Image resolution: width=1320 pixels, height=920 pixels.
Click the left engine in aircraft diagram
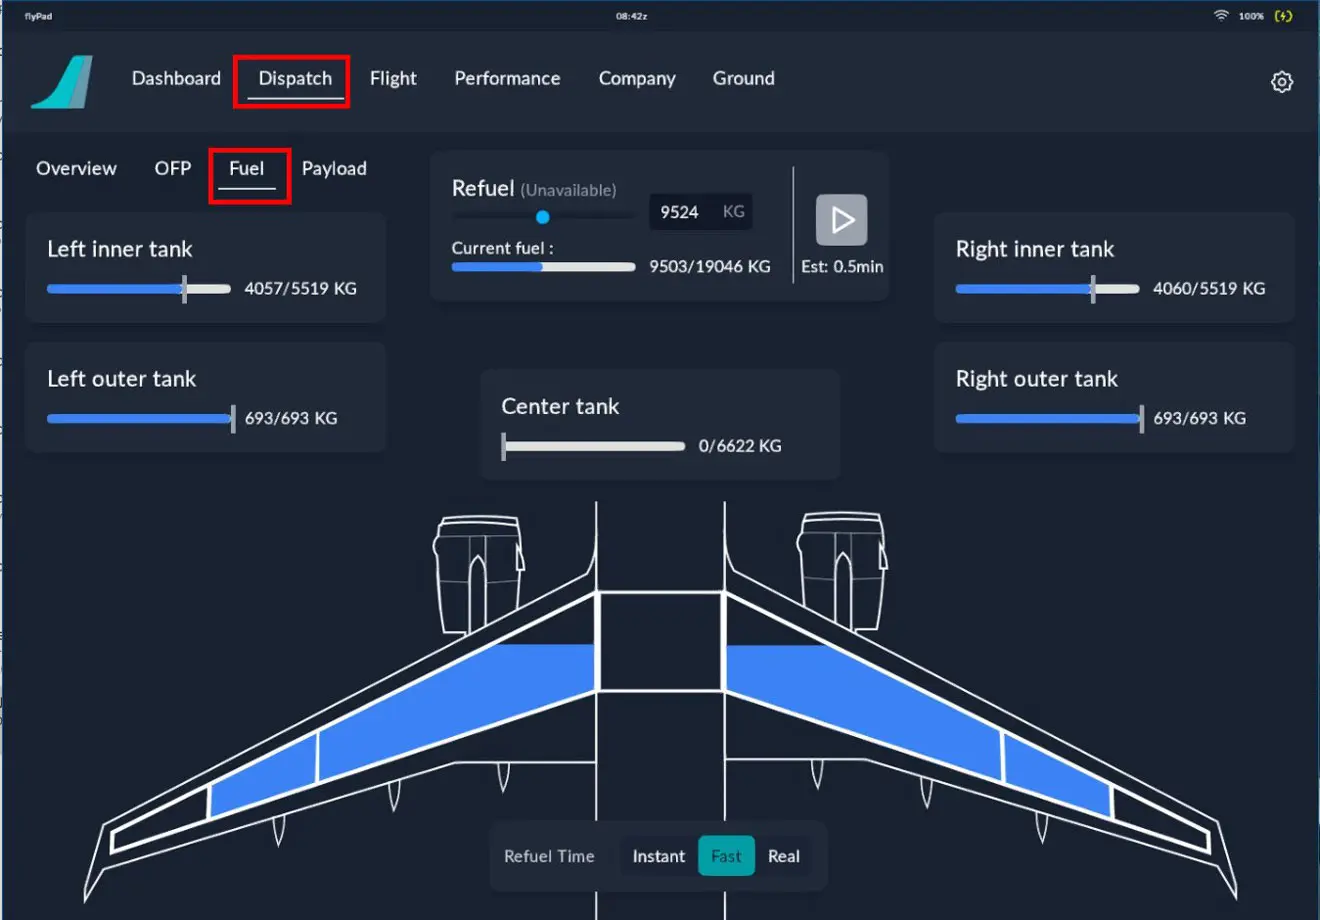[477, 570]
